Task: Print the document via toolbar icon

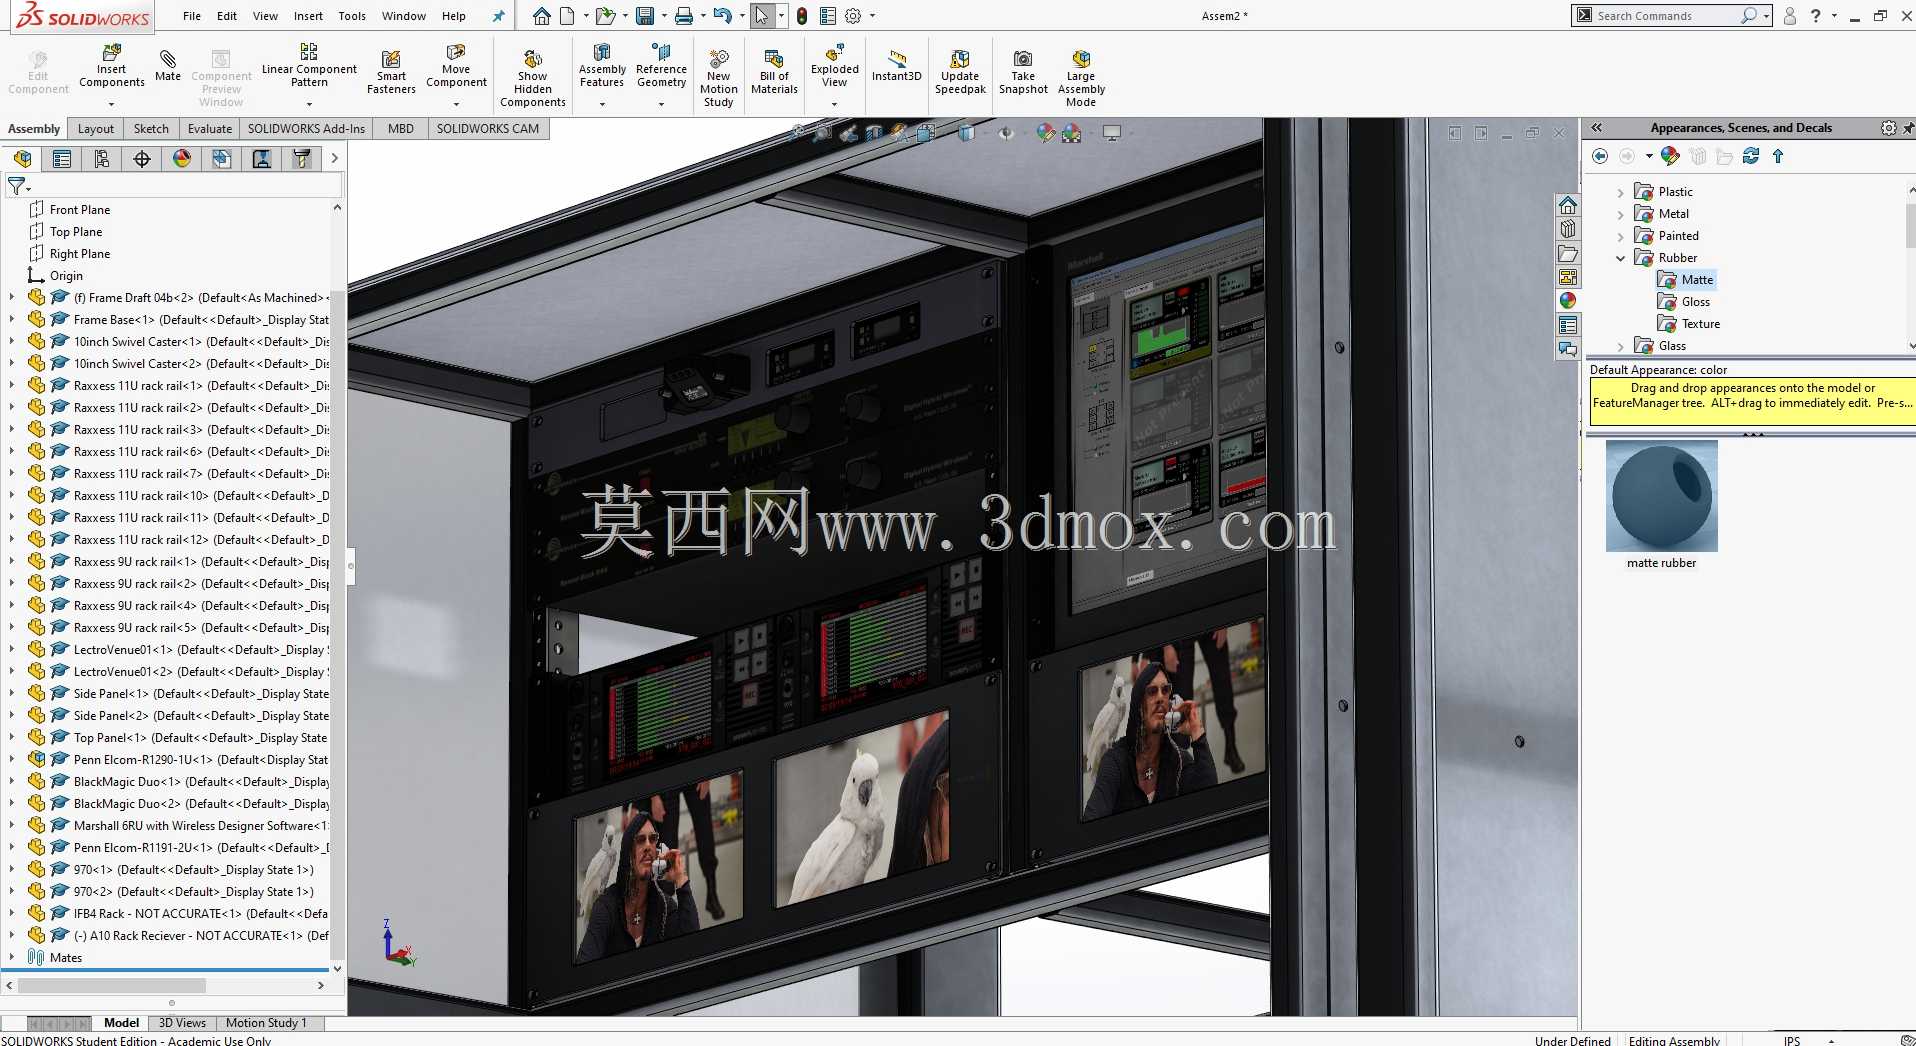Action: coord(684,16)
